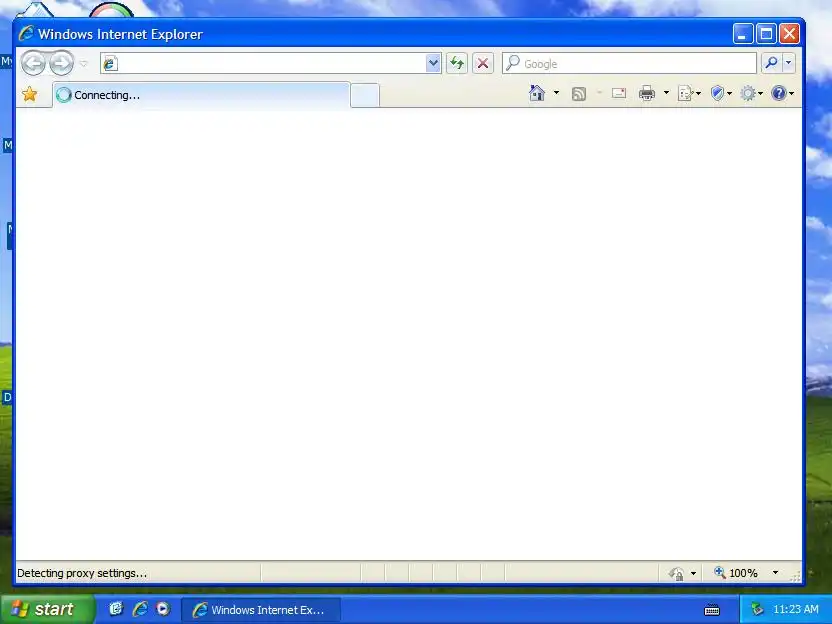The height and width of the screenshot is (624, 832).
Task: Go to the Home page icon
Action: (x=537, y=93)
